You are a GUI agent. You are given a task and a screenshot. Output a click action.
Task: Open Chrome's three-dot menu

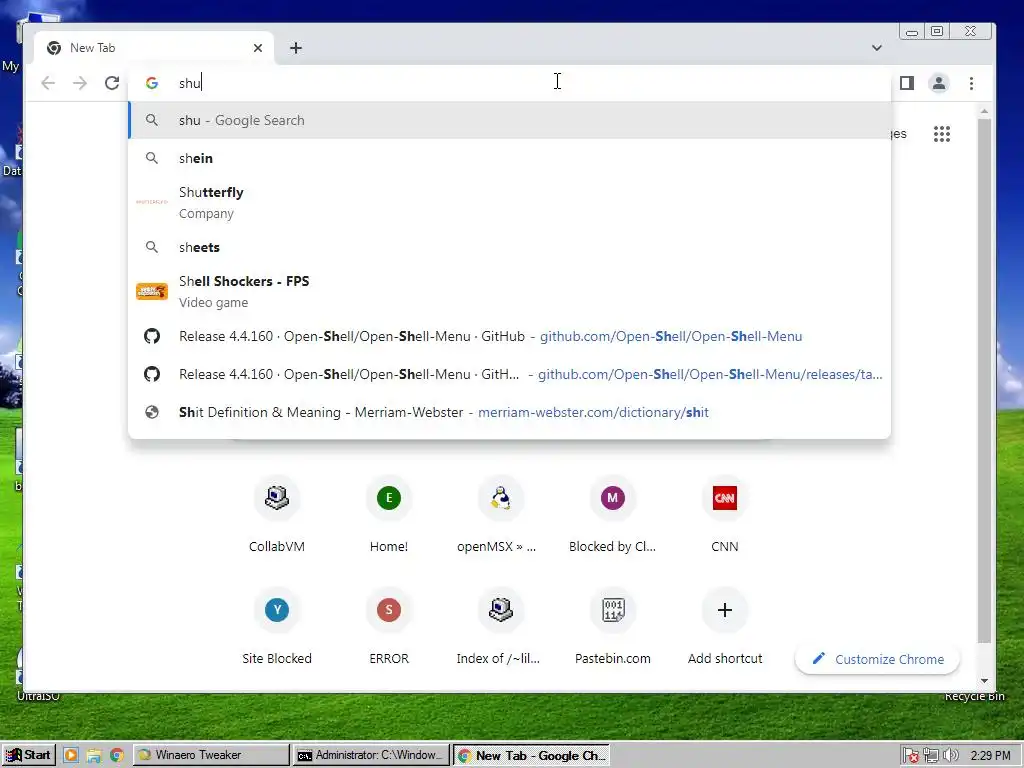(971, 83)
